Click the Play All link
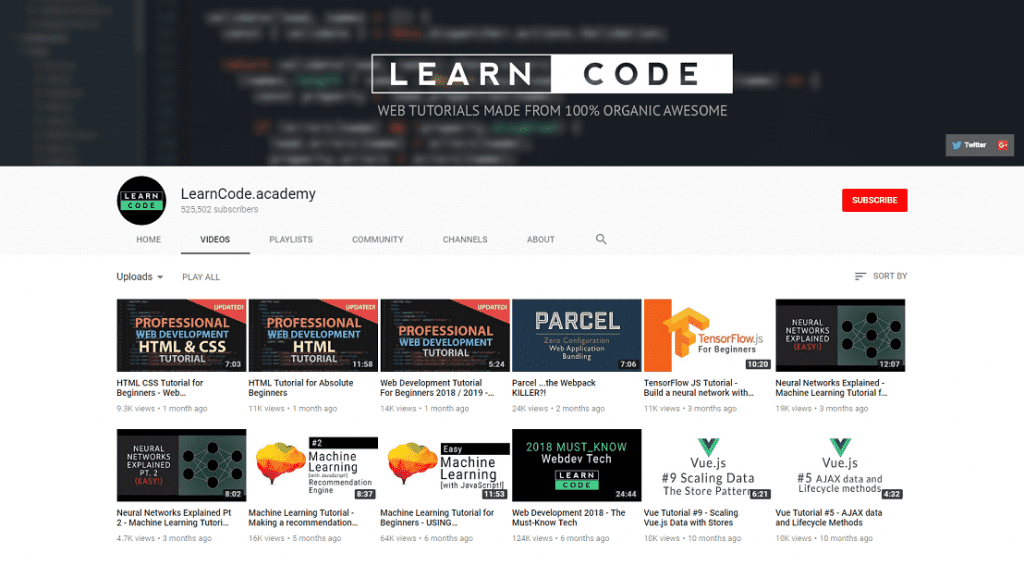This screenshot has width=1024, height=565. [200, 277]
